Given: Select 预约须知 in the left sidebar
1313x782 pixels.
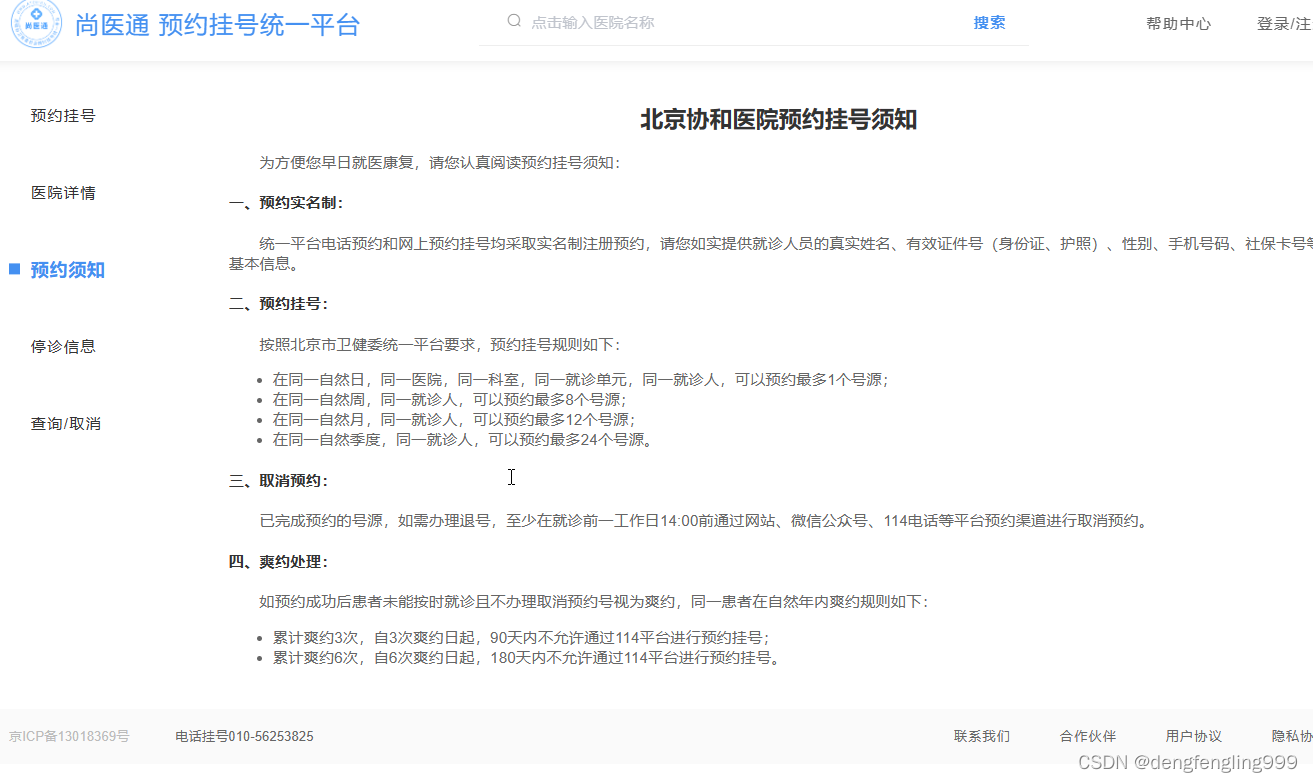Looking at the screenshot, I should click(67, 270).
